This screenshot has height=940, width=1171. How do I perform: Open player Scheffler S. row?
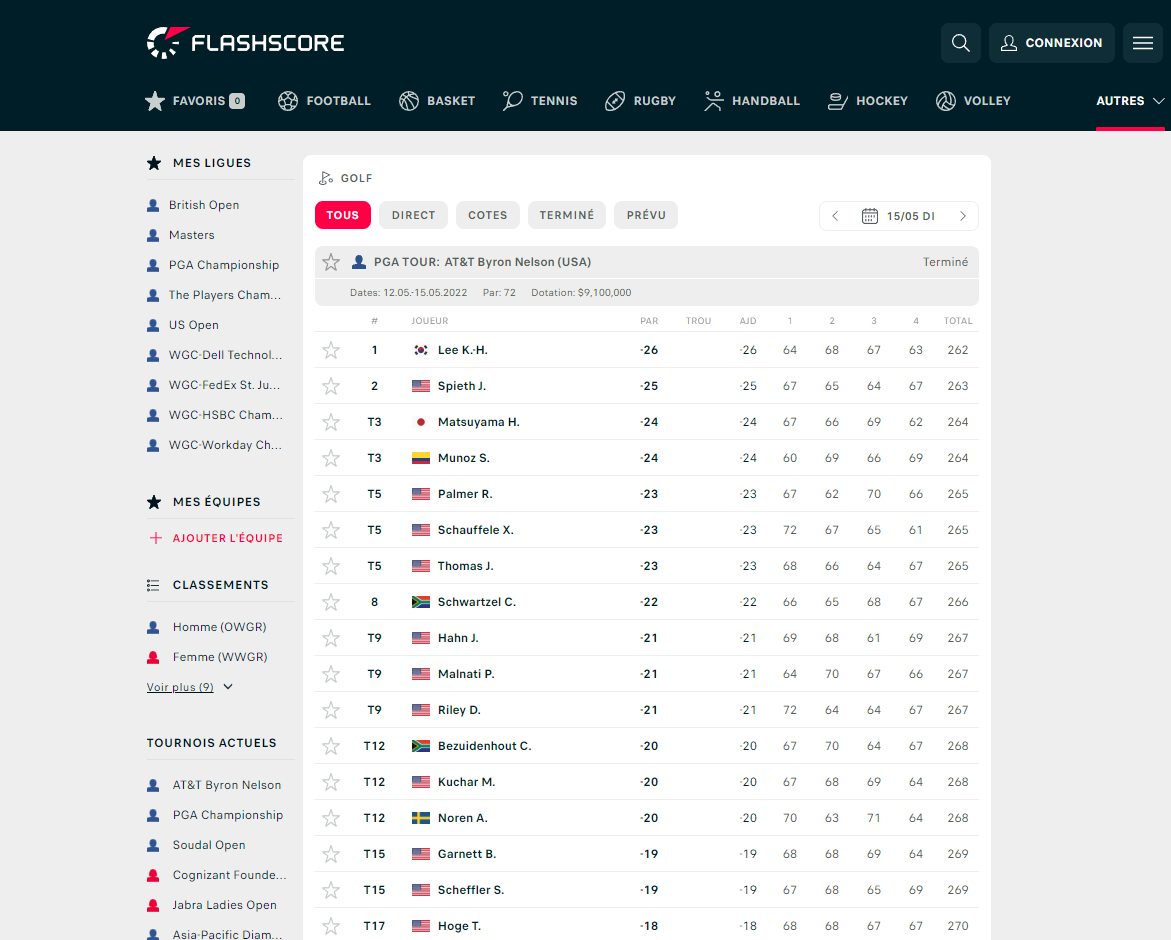coord(647,890)
